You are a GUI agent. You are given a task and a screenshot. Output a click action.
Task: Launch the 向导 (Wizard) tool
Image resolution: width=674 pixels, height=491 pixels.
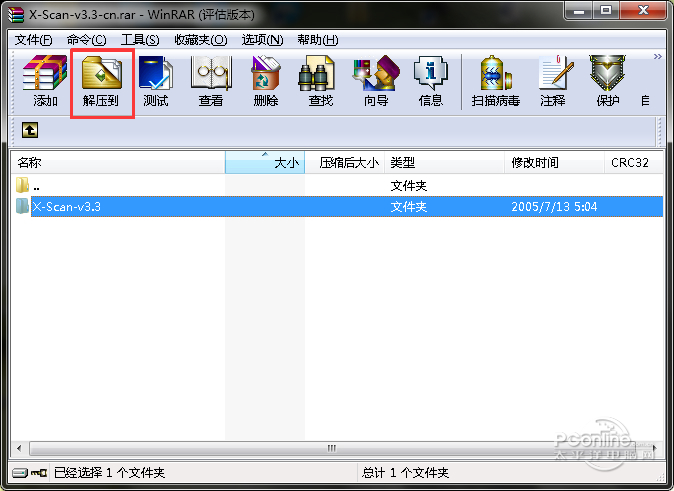click(x=376, y=82)
